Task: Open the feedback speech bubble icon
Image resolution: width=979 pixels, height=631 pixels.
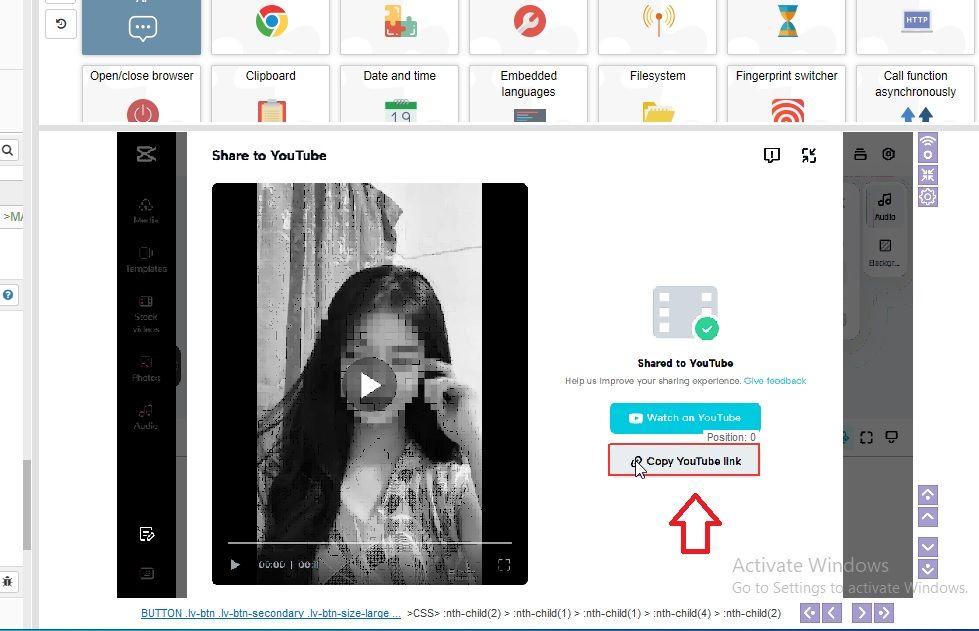Action: pos(771,155)
